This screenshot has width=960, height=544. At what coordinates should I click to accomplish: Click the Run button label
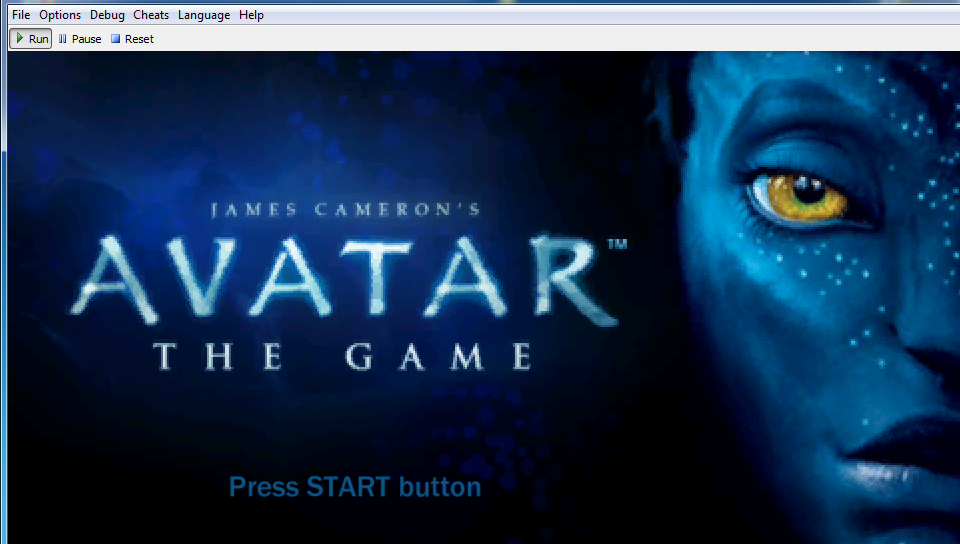click(x=39, y=39)
